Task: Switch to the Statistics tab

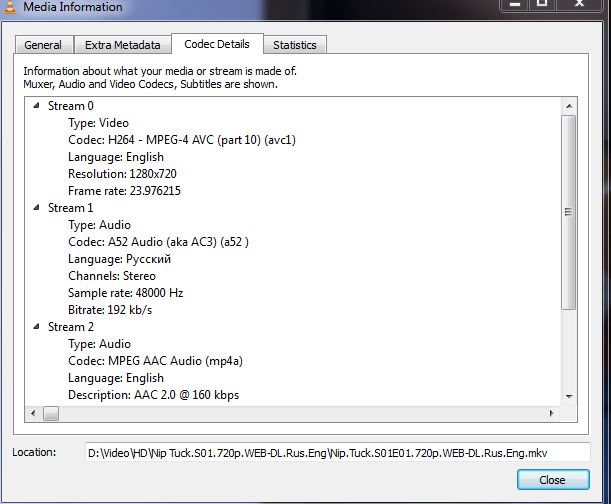Action: click(295, 45)
